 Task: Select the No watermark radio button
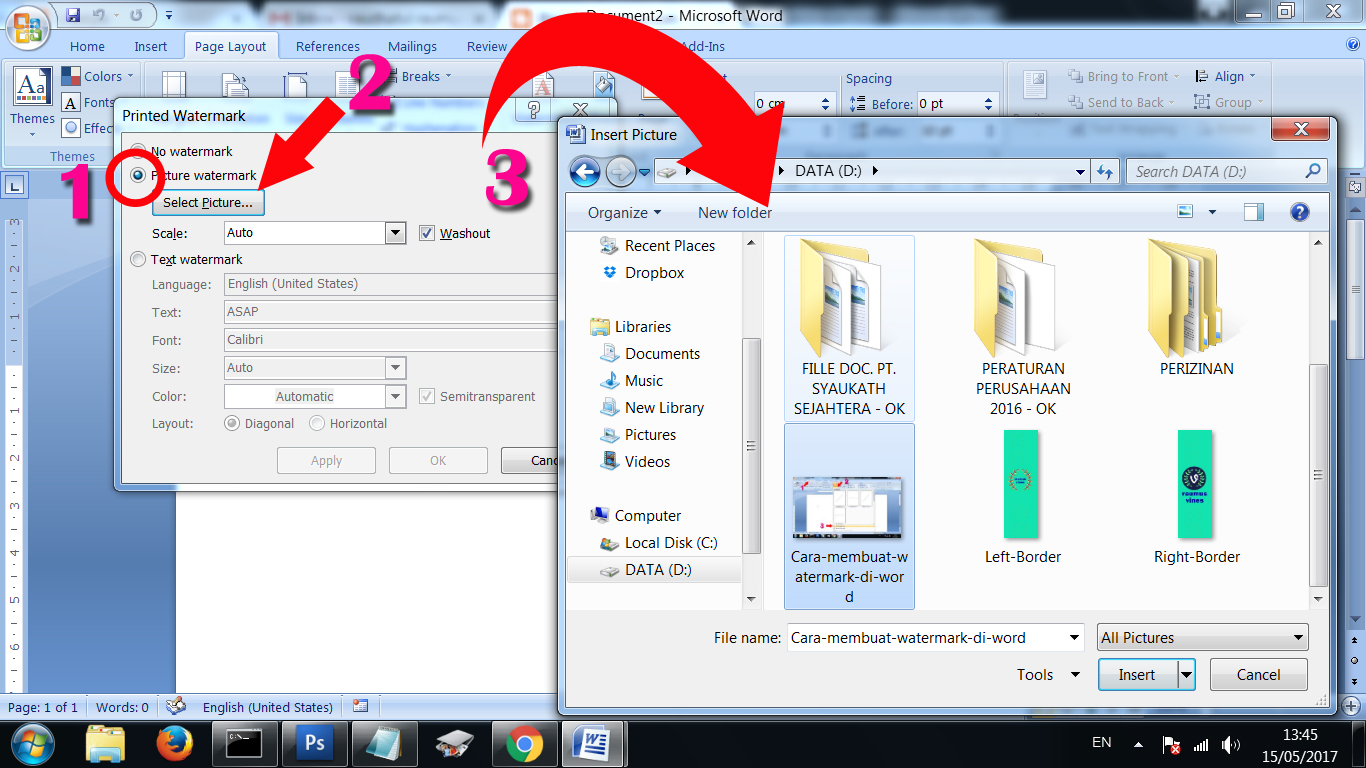[x=138, y=151]
